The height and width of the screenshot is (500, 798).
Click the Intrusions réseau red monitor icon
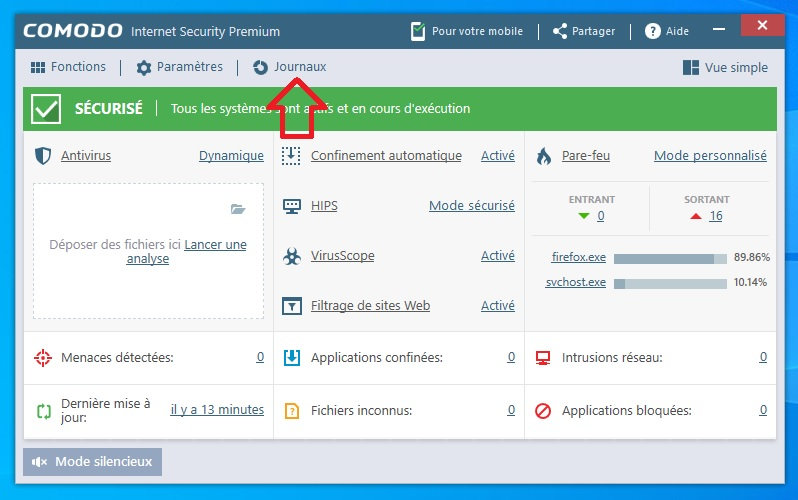click(x=543, y=358)
